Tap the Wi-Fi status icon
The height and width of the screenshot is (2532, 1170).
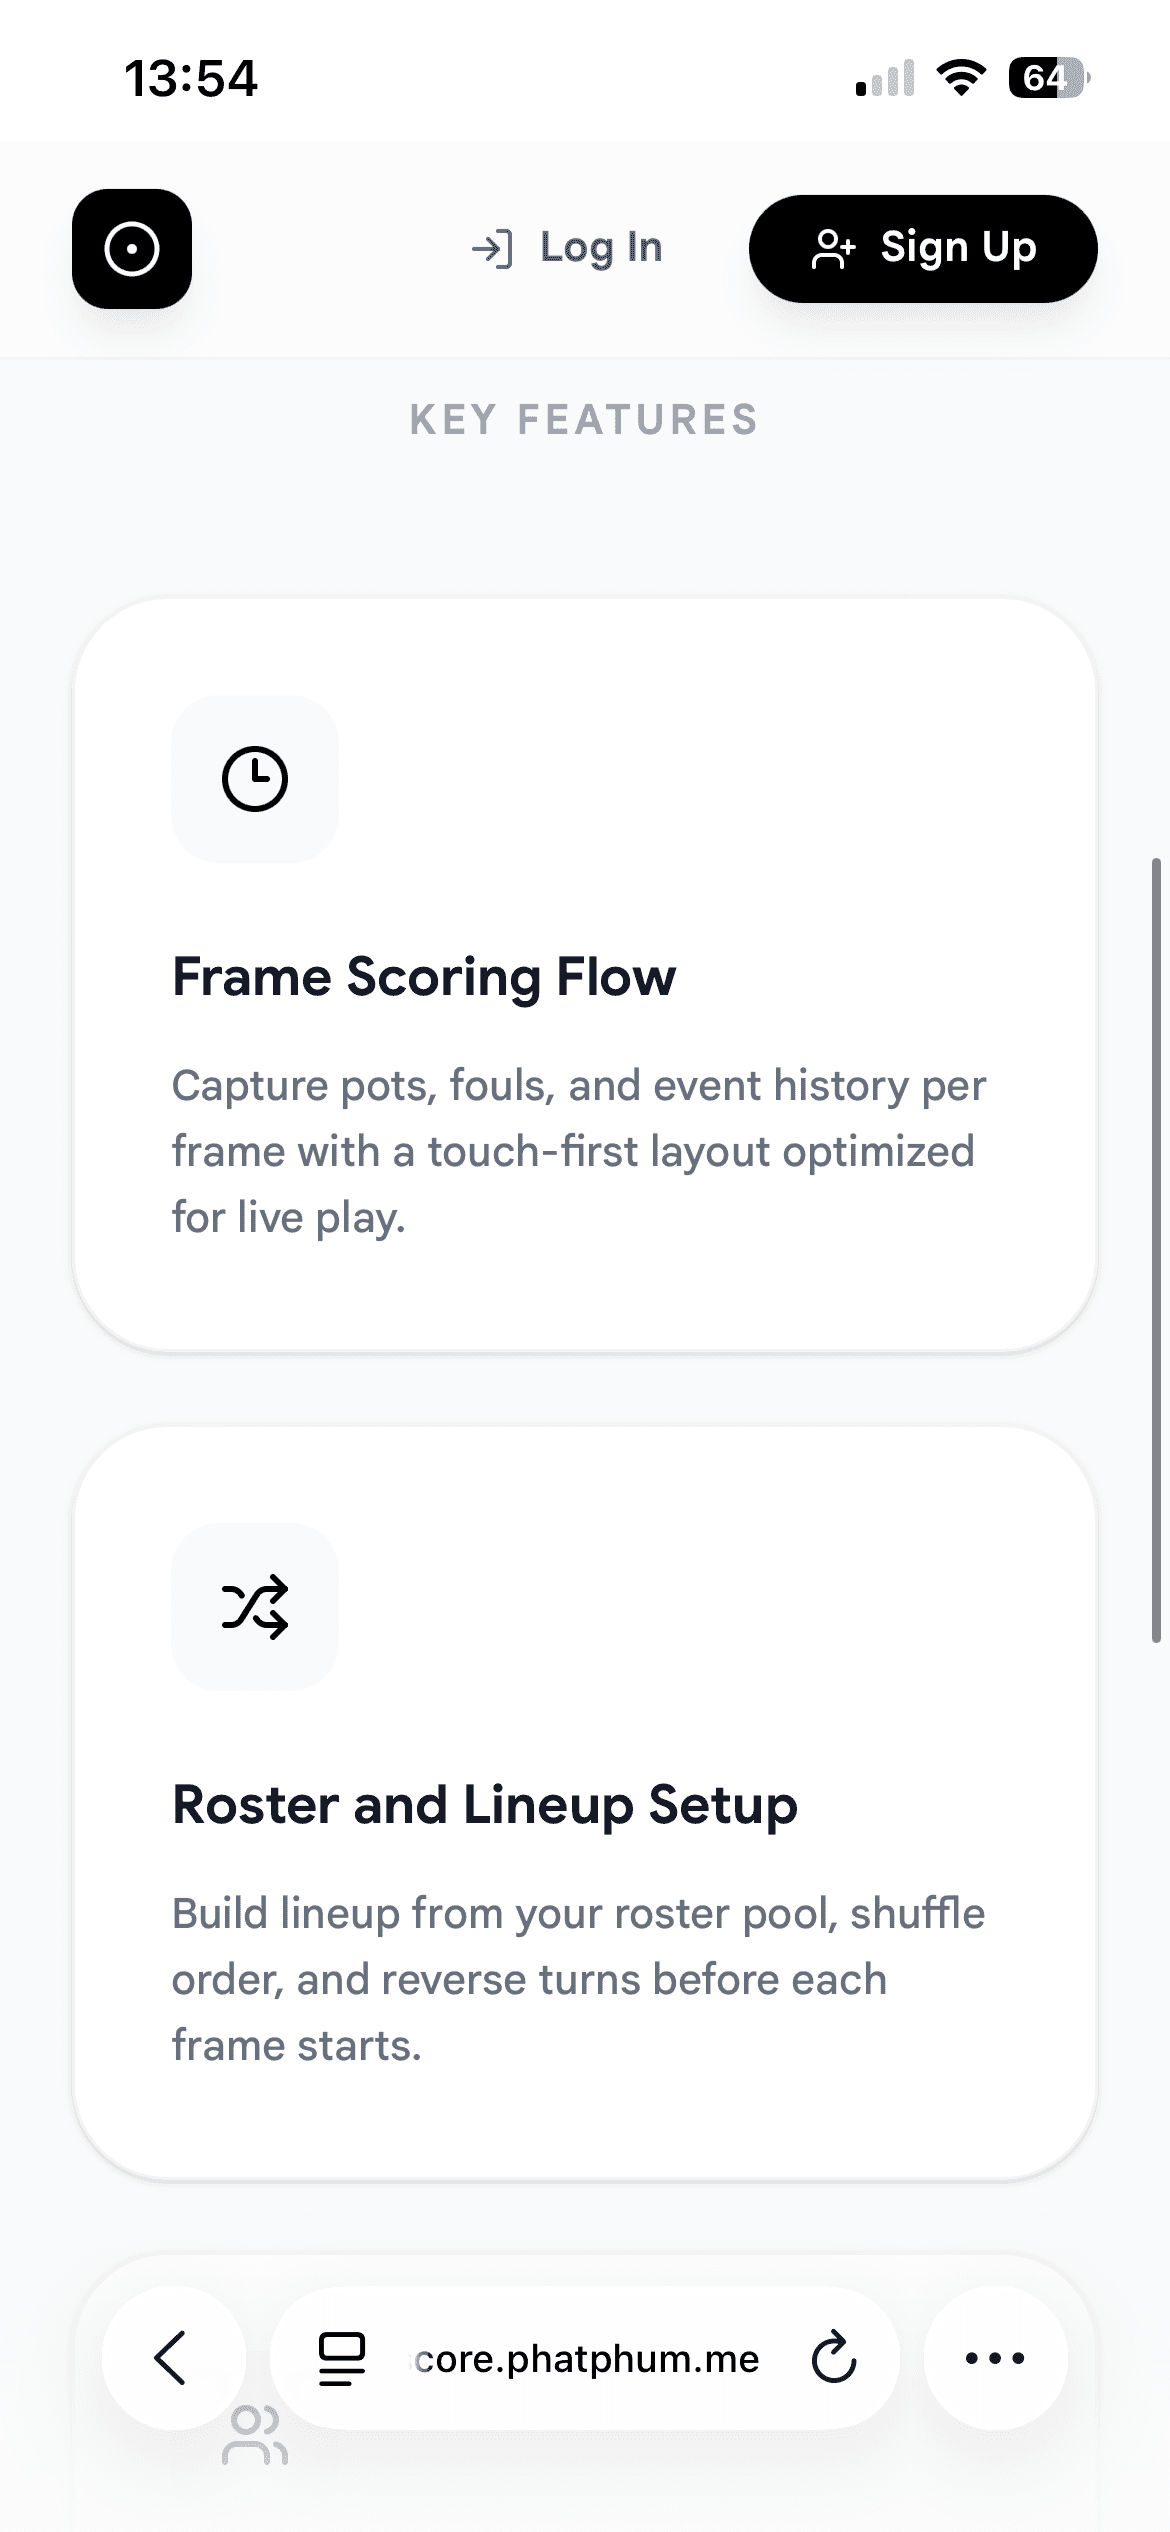[961, 78]
